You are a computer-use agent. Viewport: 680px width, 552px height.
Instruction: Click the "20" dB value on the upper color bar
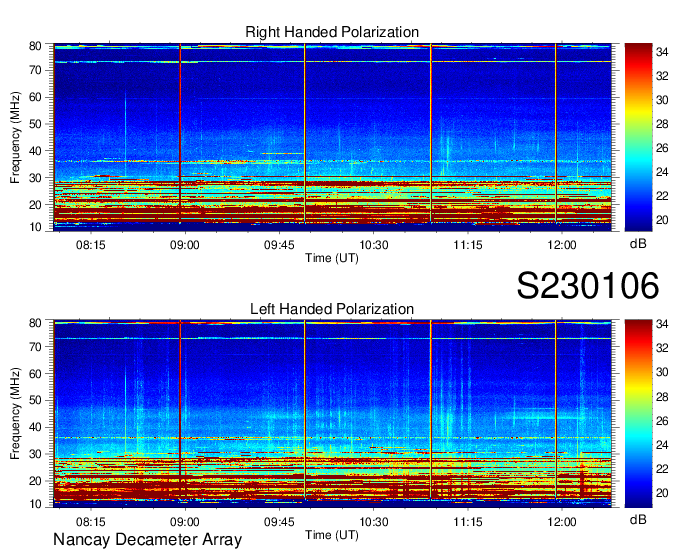tap(662, 220)
